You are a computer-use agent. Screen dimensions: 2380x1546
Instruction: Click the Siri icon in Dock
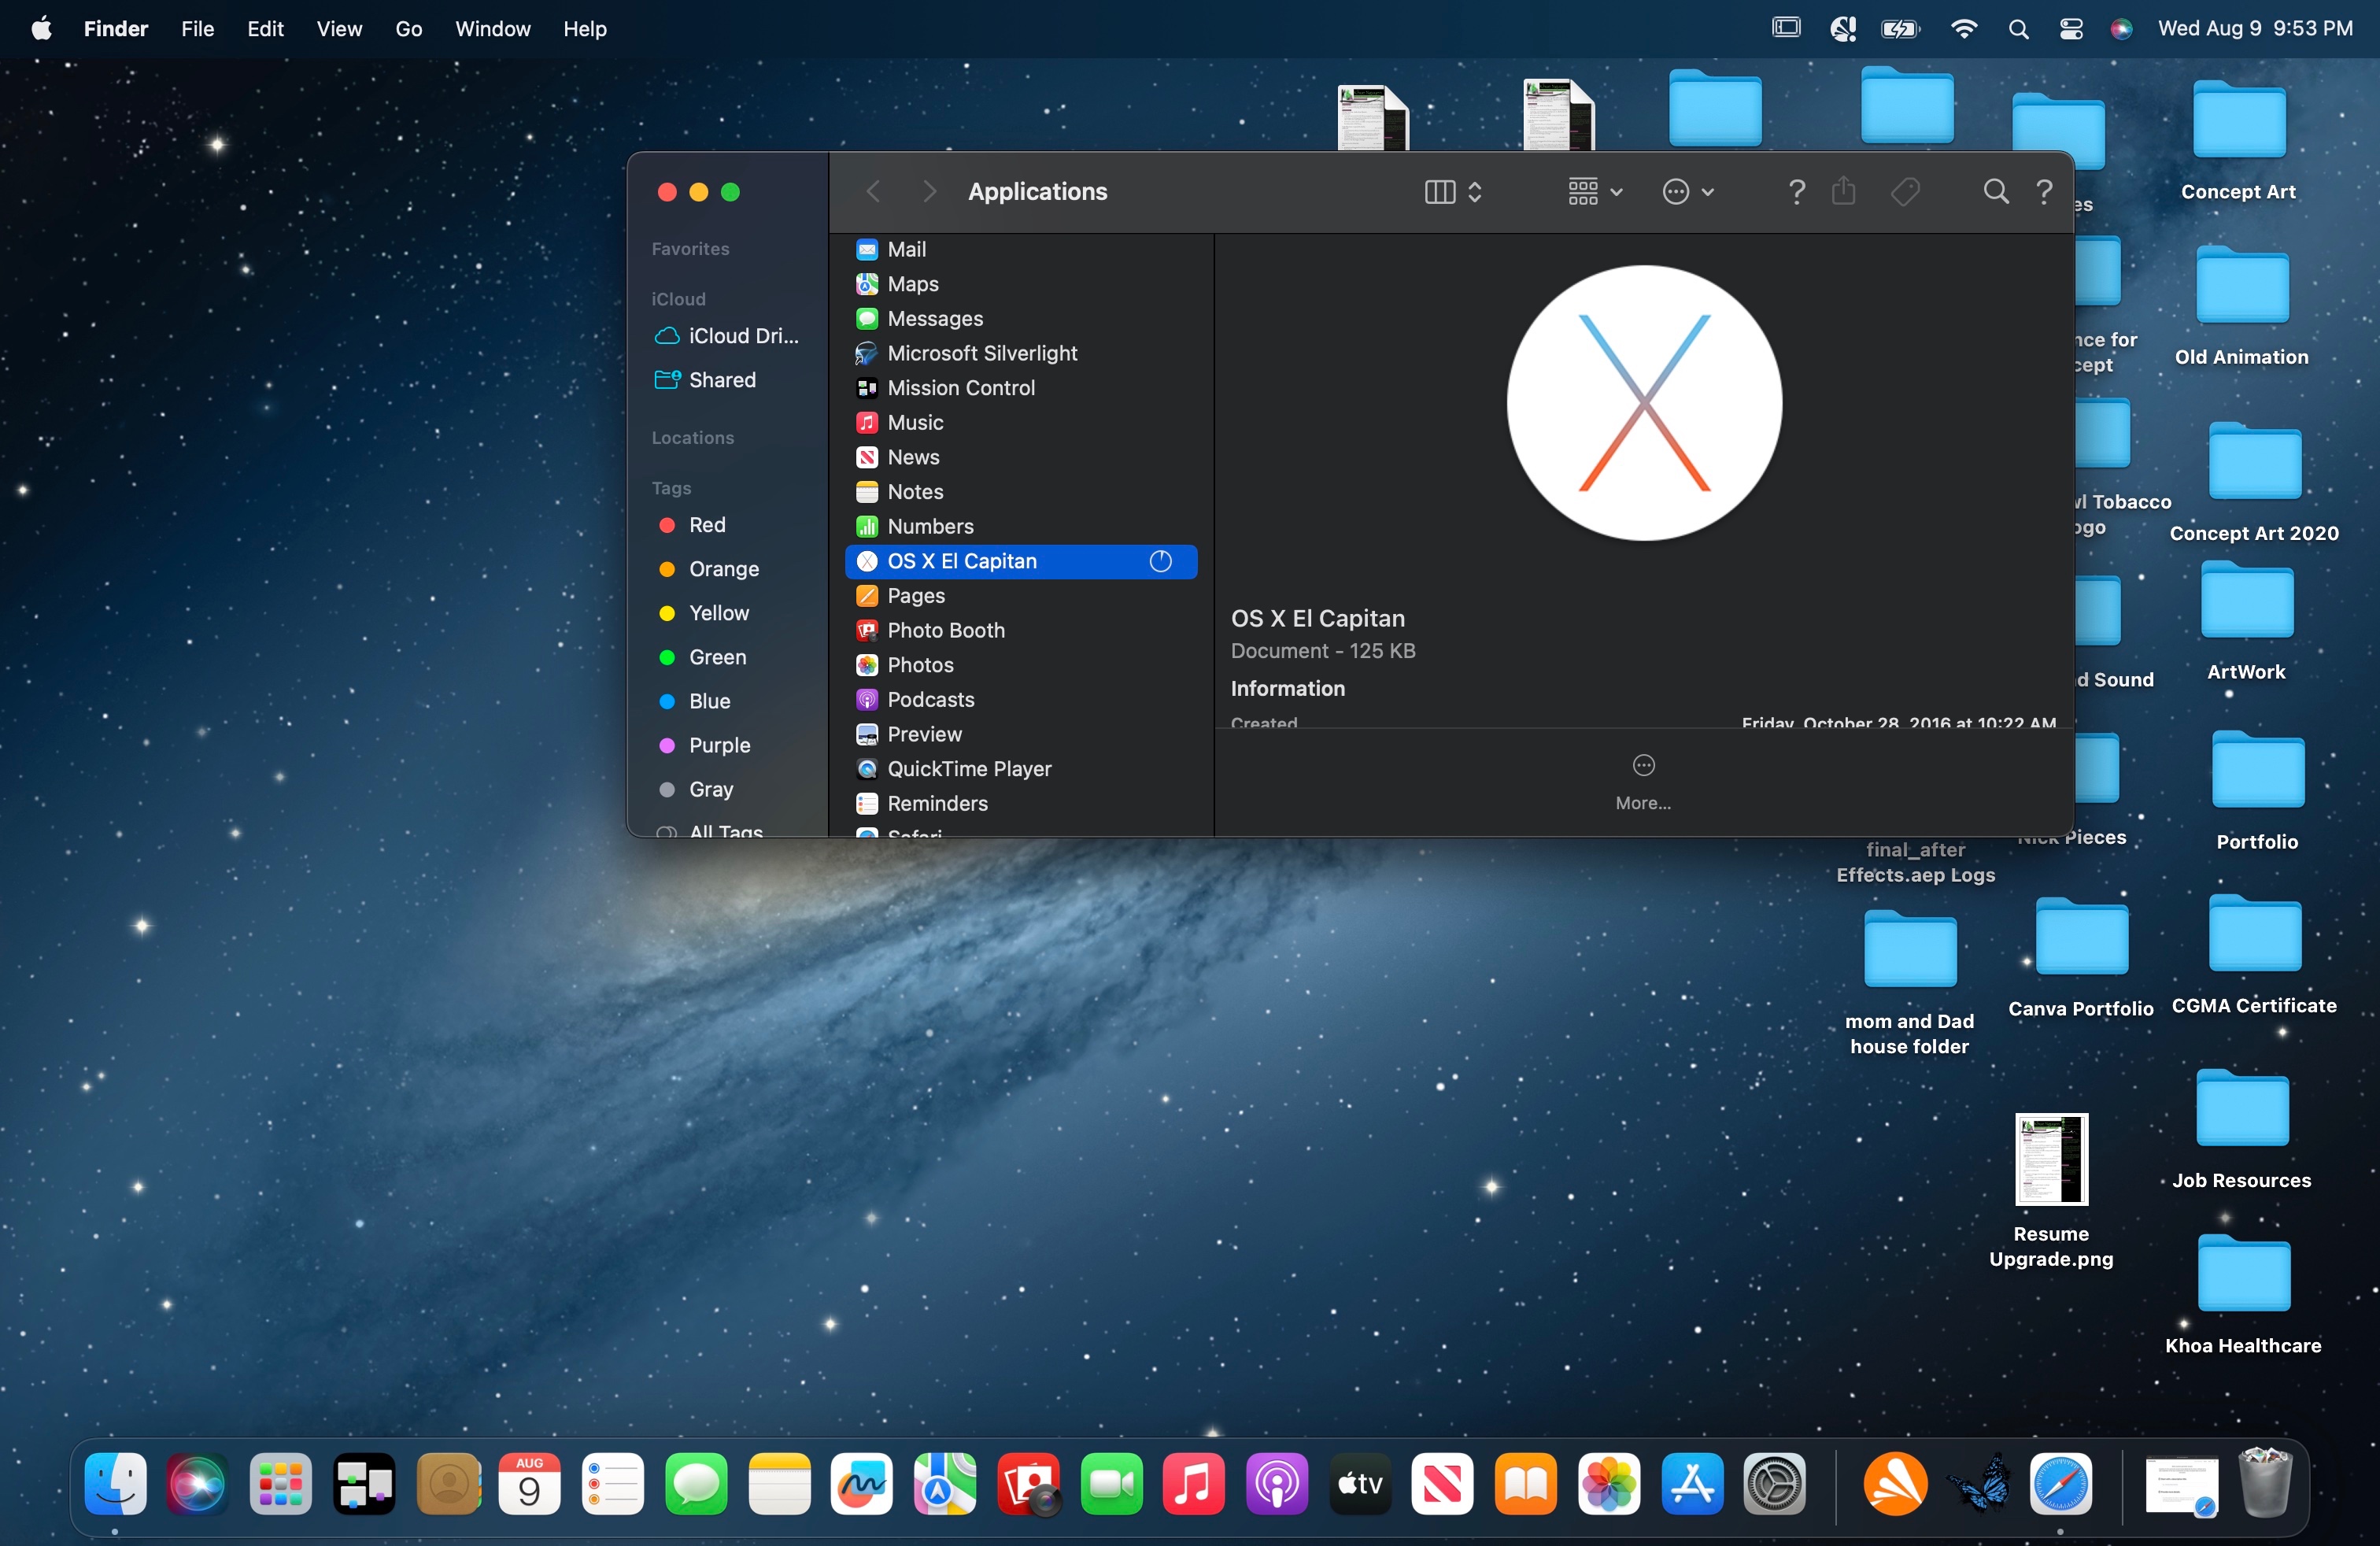197,1484
